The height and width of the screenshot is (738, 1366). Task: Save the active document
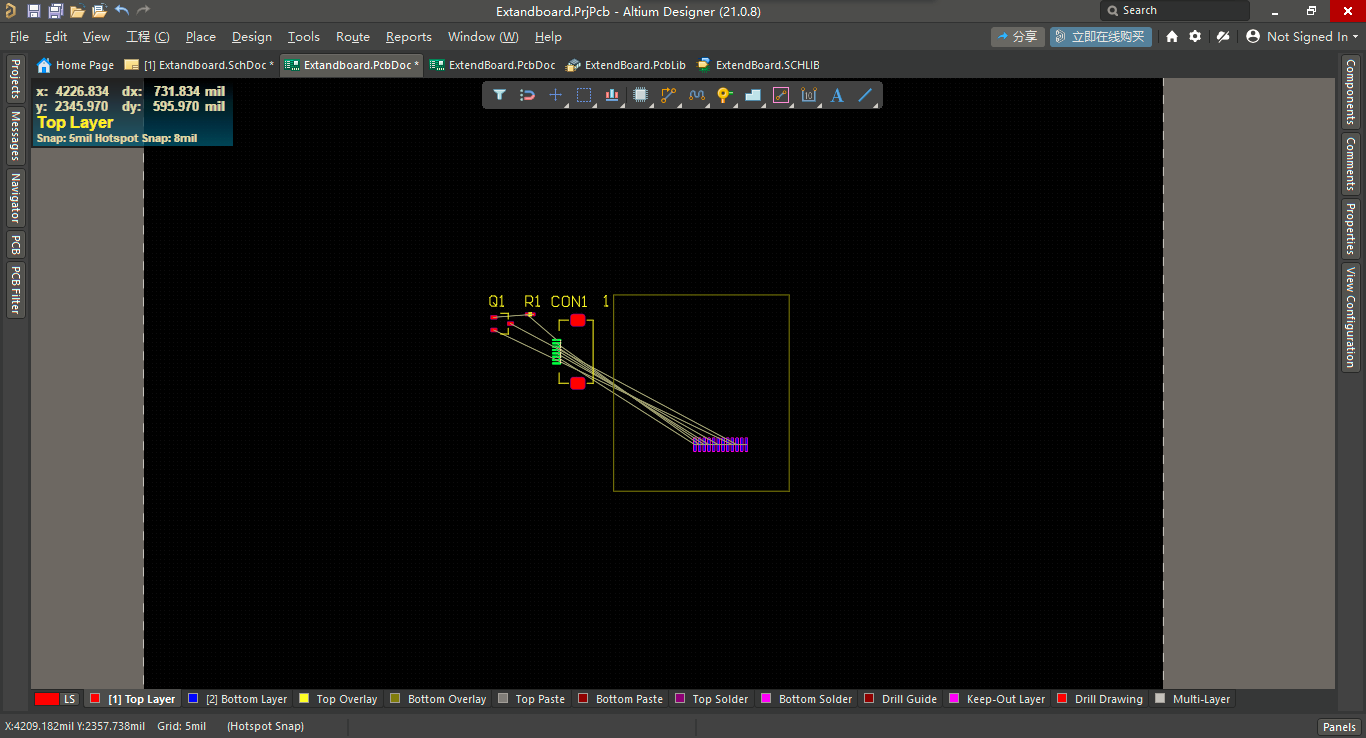(34, 11)
